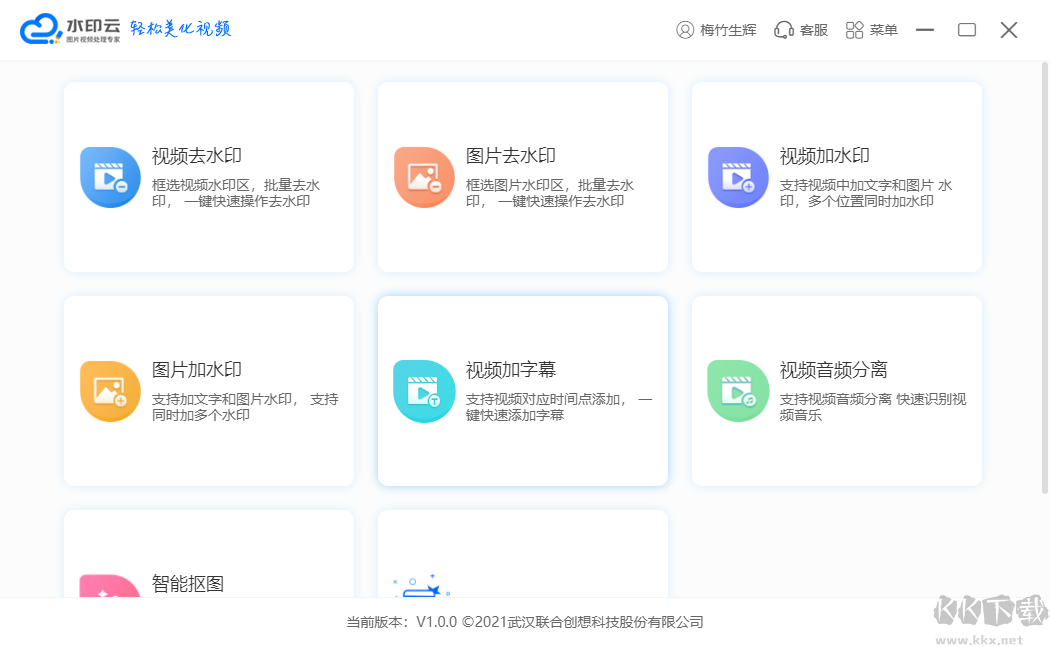Click the user profile avatar icon

tap(683, 29)
